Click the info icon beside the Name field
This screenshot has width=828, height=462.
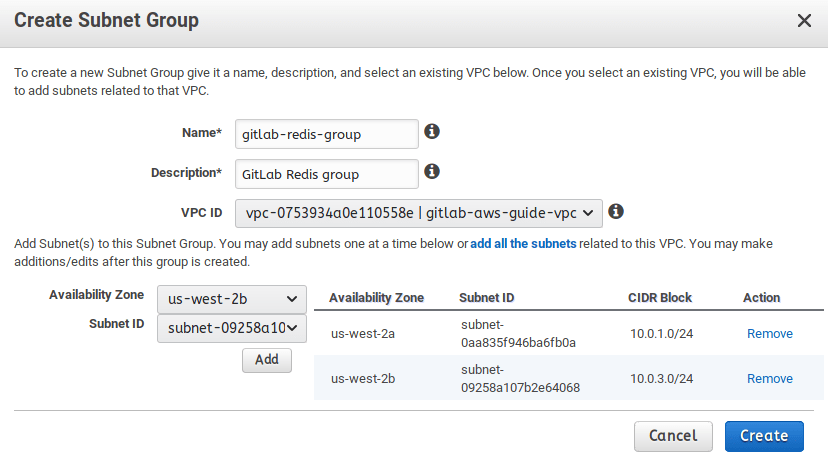pos(432,132)
